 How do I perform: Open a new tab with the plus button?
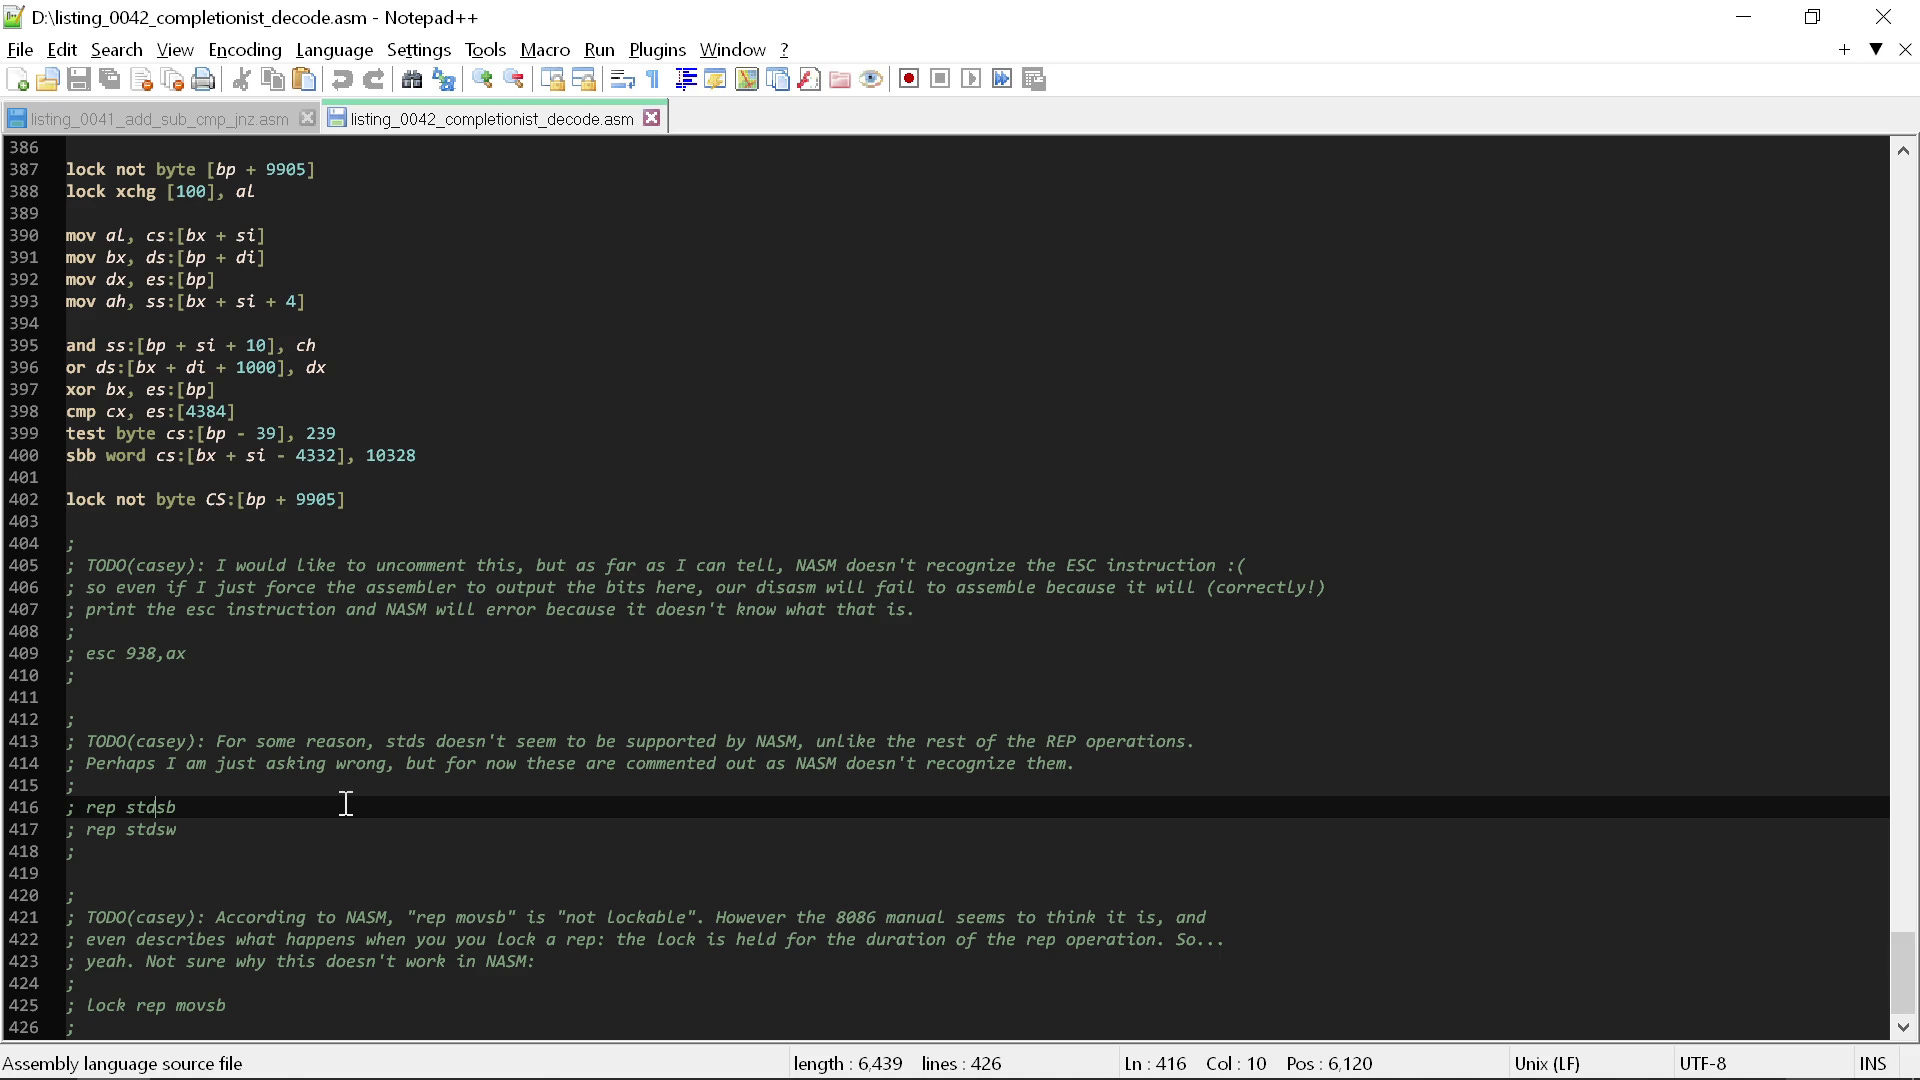pos(1843,49)
